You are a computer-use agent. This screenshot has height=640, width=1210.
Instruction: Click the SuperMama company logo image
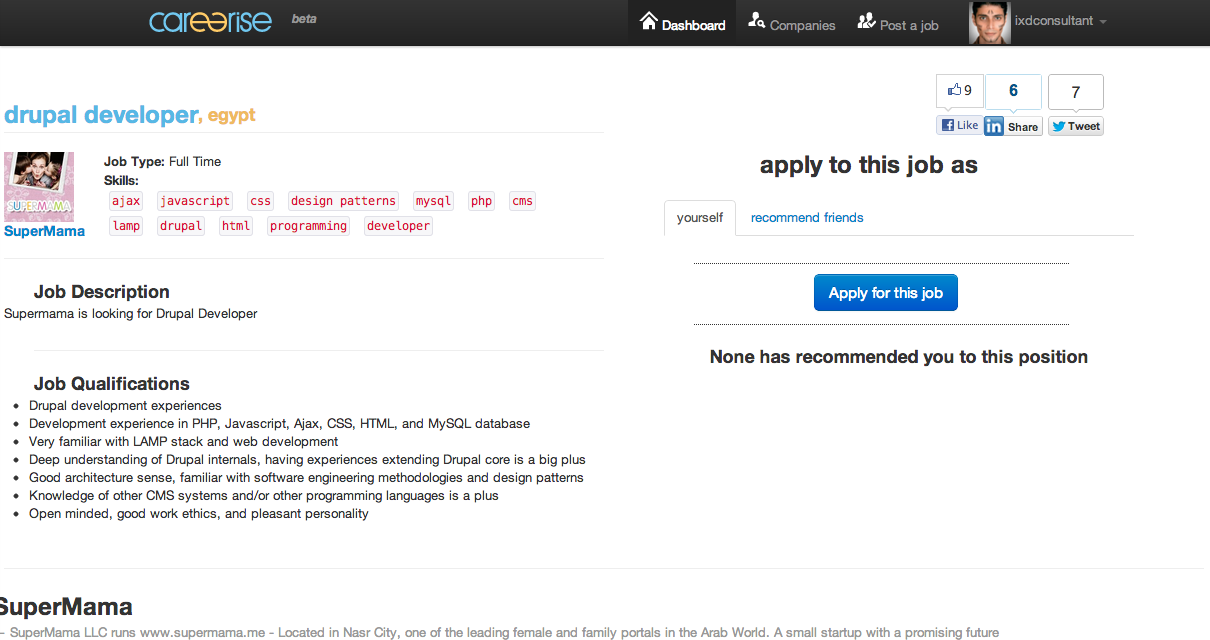39,186
